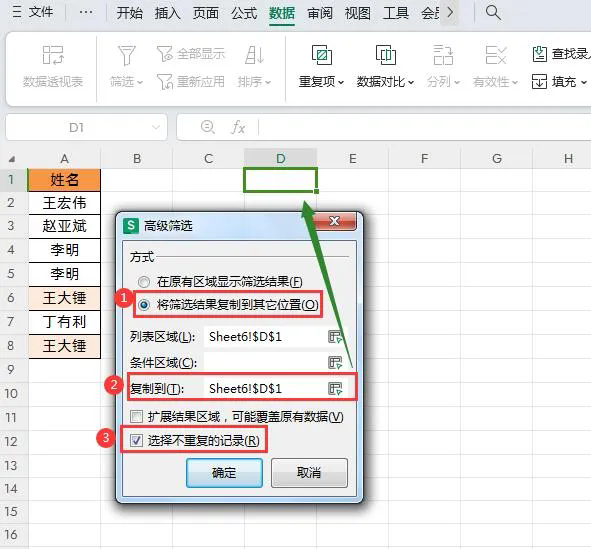This screenshot has height=549, width=591.
Task: Click the 确定 button
Action: [224, 473]
